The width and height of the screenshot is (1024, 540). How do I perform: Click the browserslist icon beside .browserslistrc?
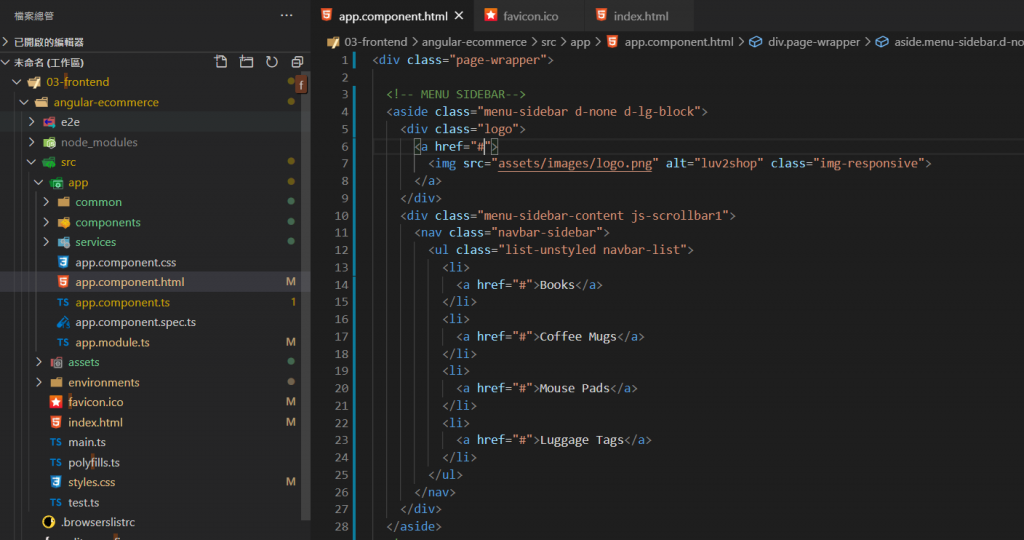[48, 522]
